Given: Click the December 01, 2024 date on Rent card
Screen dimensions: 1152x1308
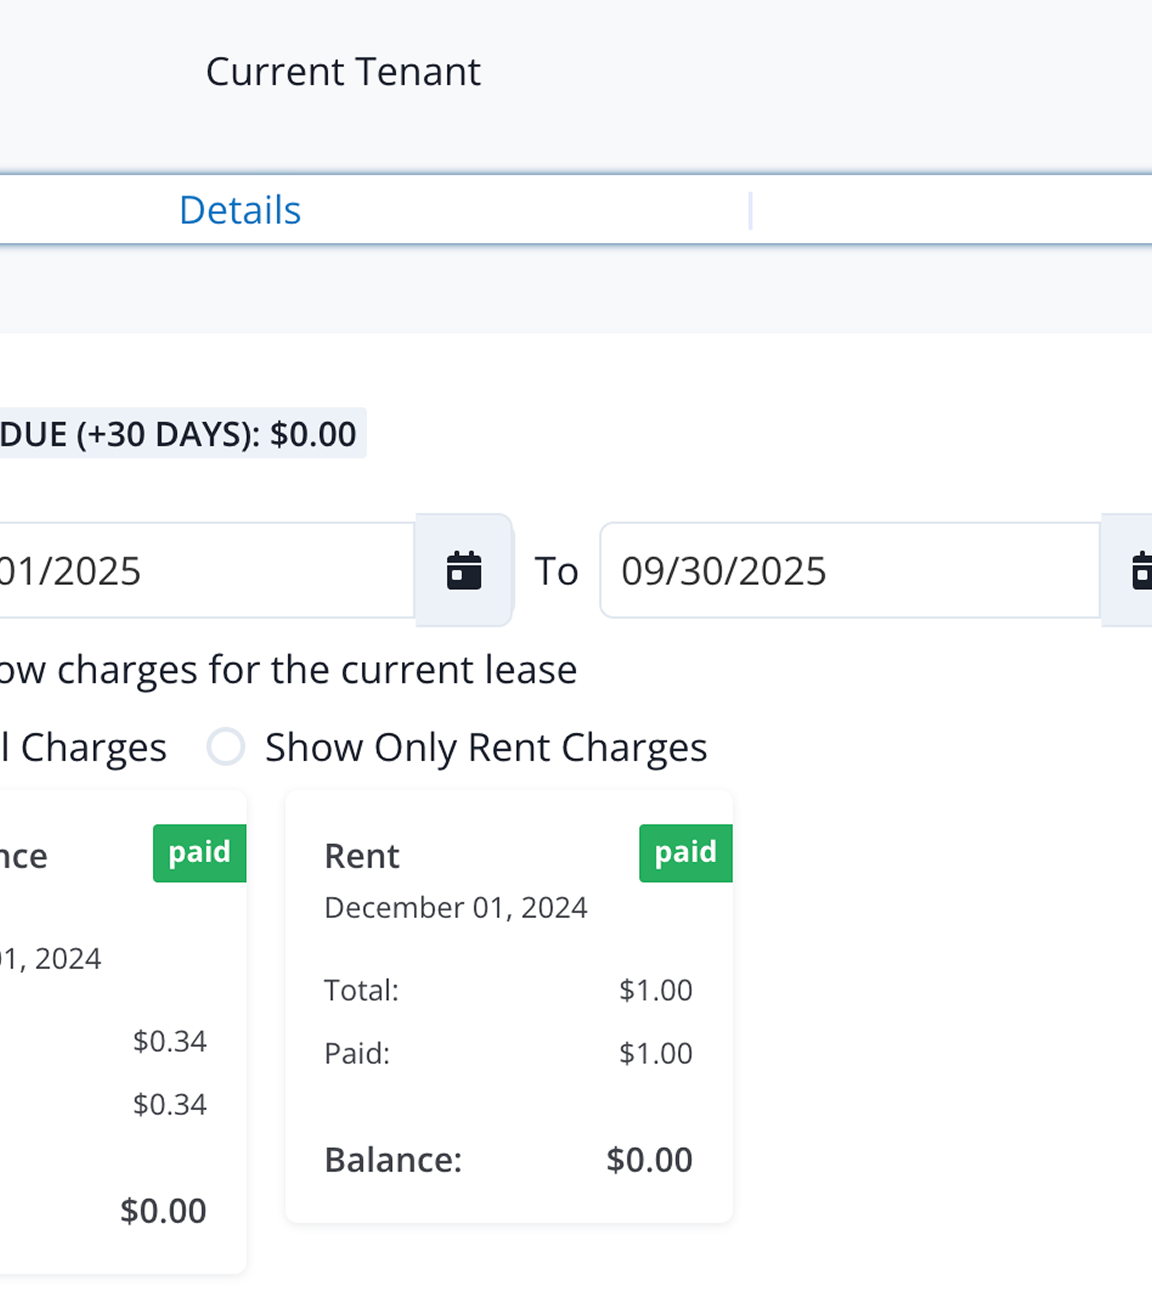Looking at the screenshot, I should (x=456, y=907).
